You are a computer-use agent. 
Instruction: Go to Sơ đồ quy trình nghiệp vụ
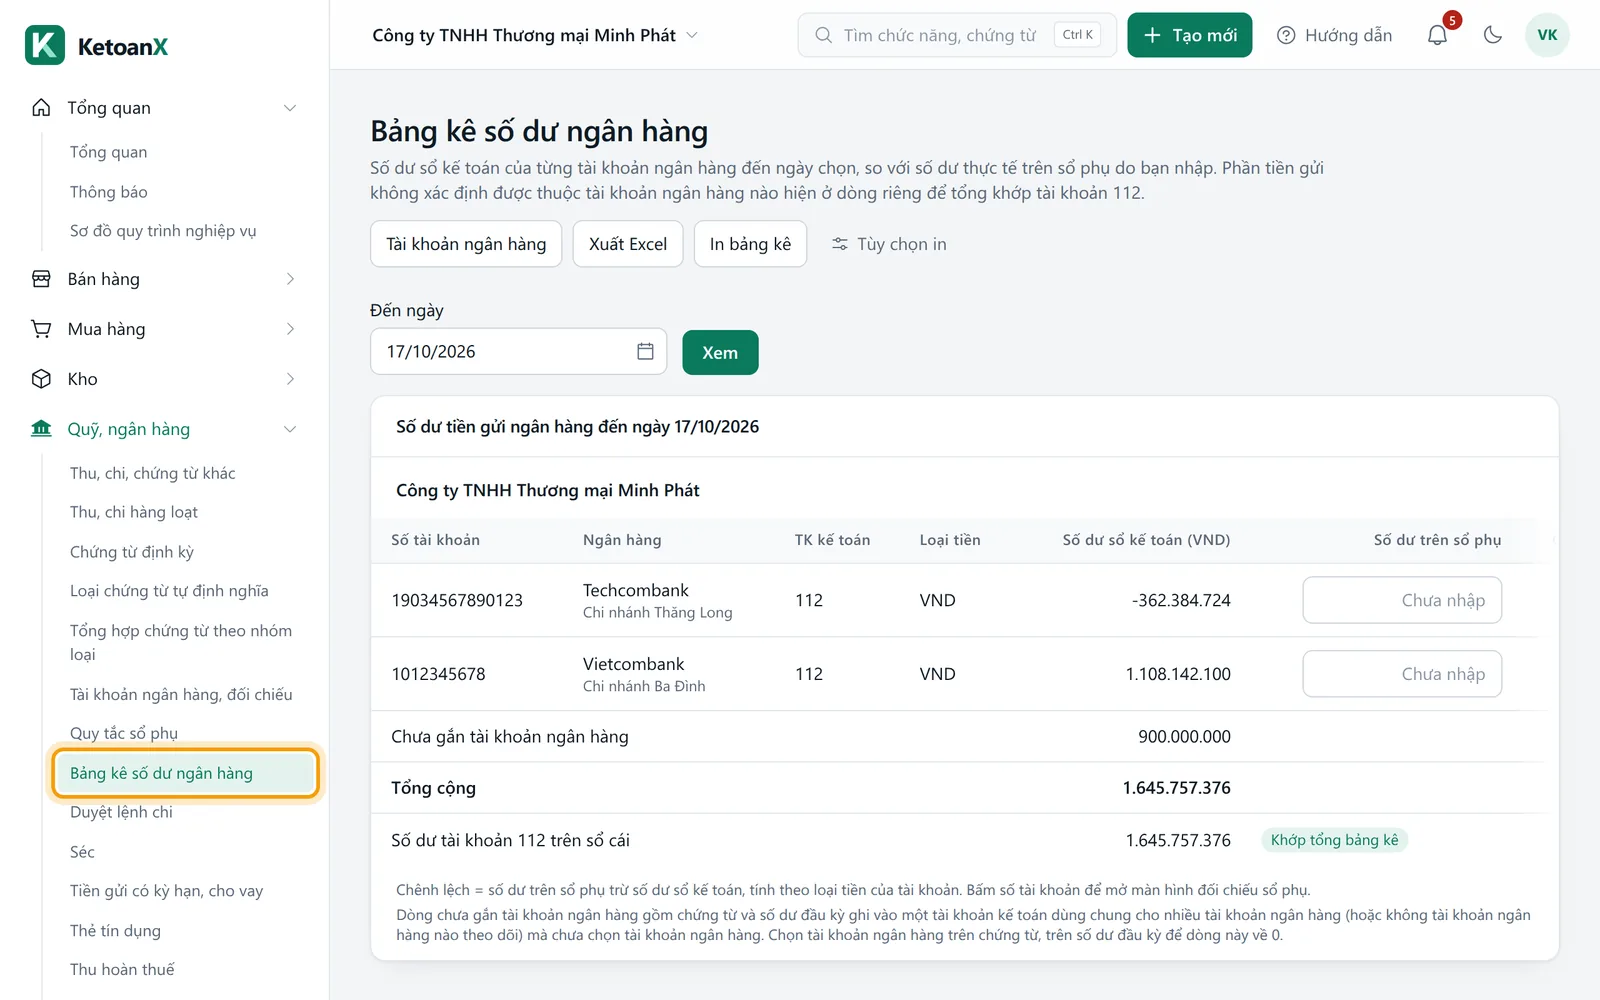pos(163,231)
